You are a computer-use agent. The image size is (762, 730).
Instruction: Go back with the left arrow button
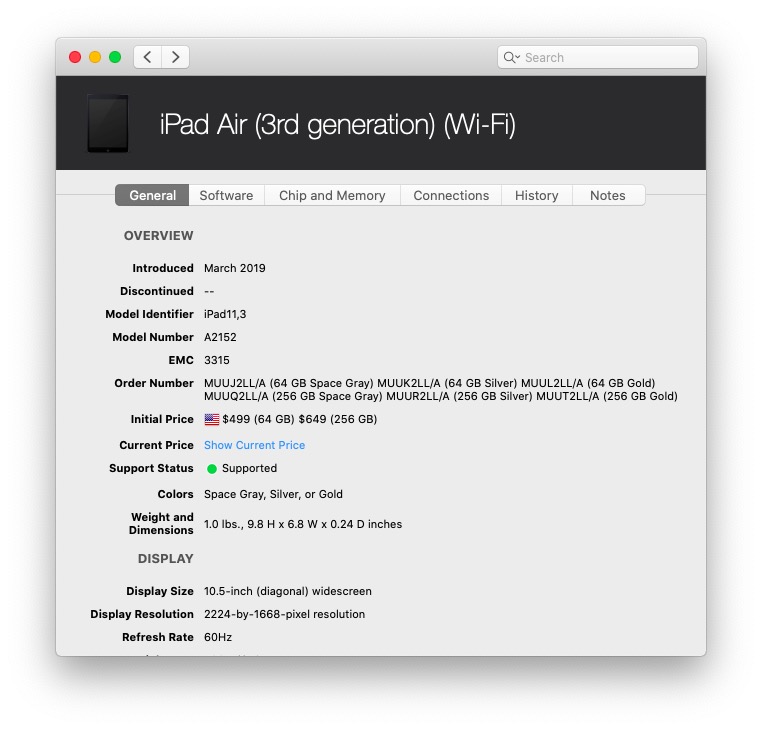(148, 57)
